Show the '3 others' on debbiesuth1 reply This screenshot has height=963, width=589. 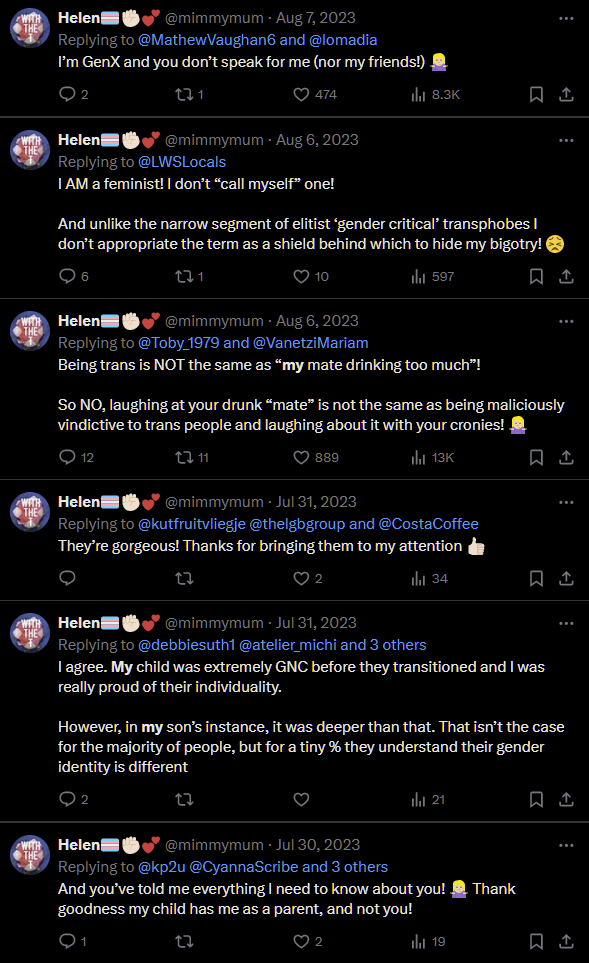coord(398,645)
